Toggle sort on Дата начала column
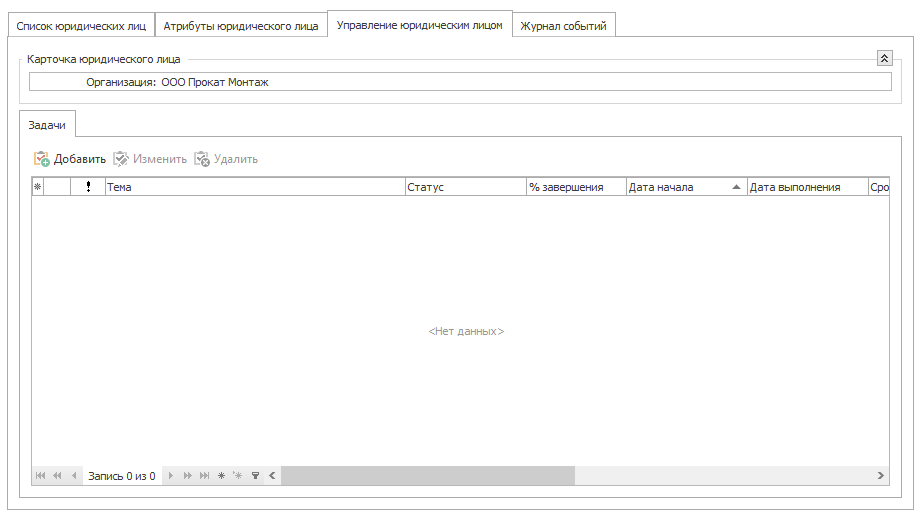Screen dimensions: 924x520 [687, 187]
